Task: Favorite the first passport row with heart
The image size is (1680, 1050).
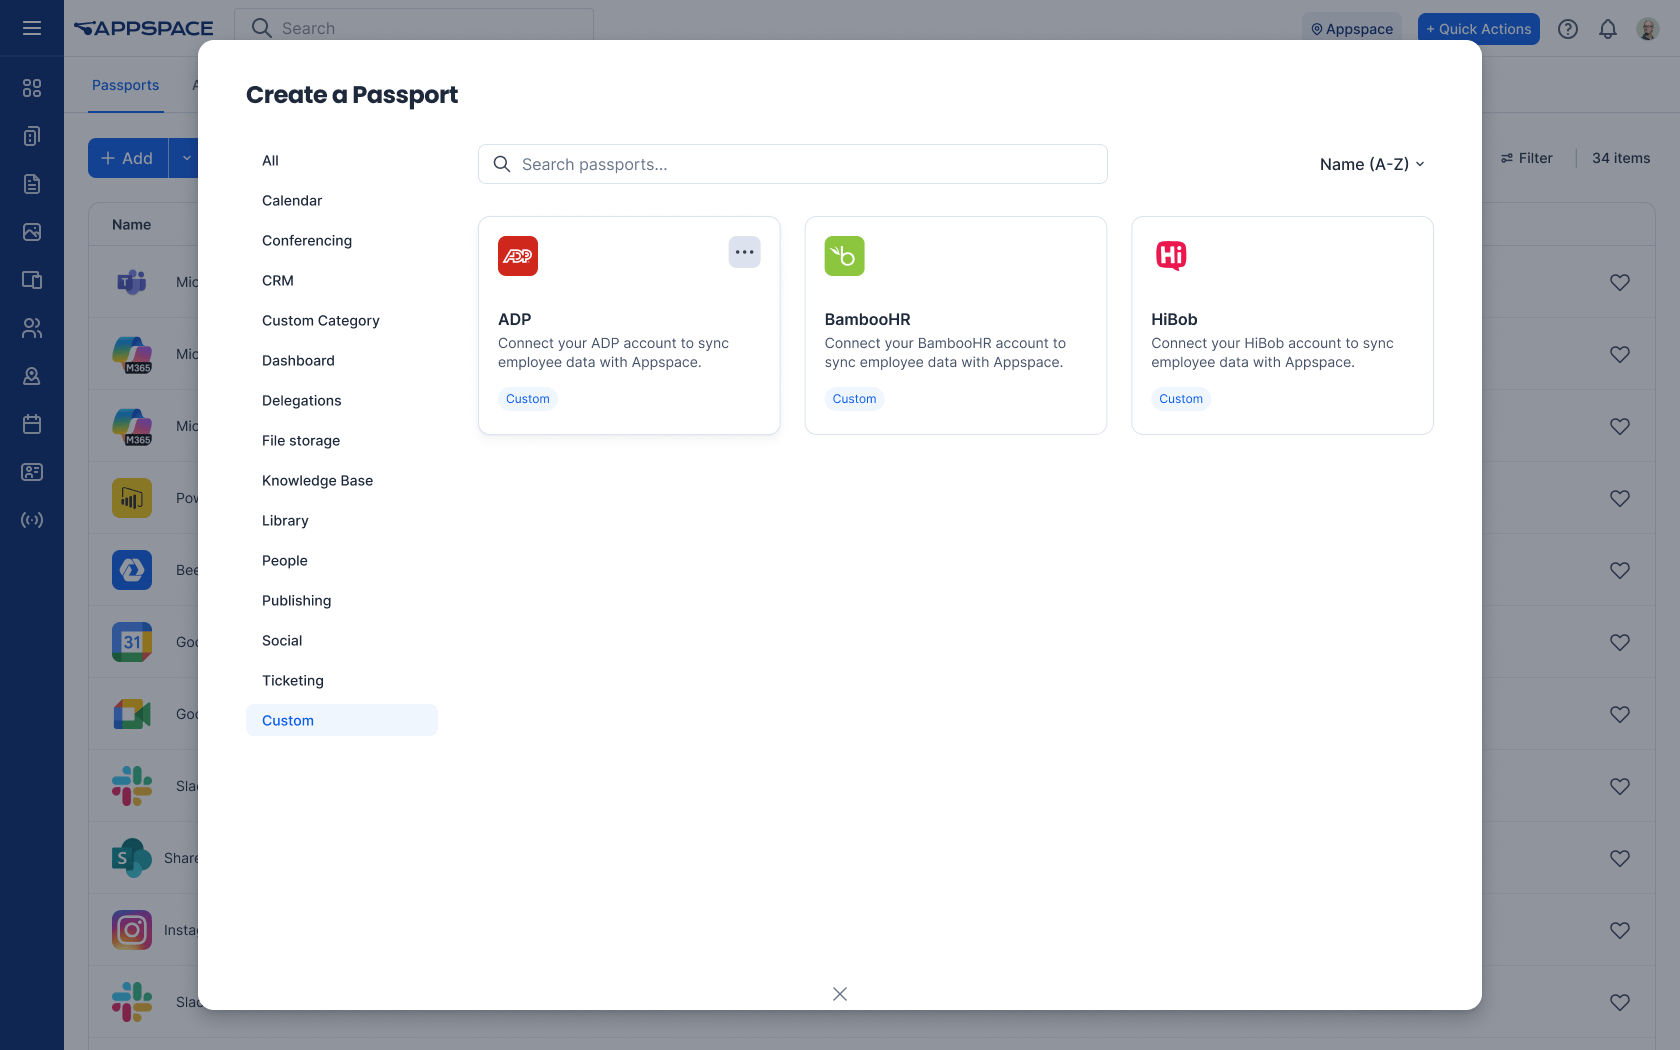Action: coord(1620,283)
